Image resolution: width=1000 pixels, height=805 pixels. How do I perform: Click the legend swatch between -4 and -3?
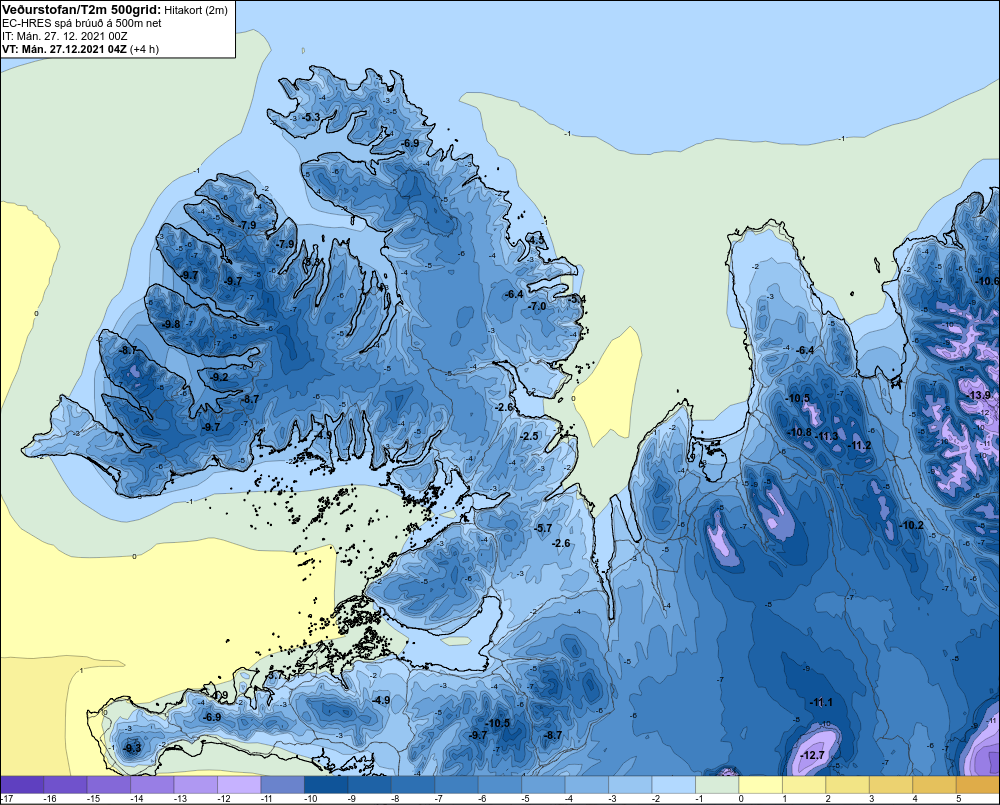(587, 785)
